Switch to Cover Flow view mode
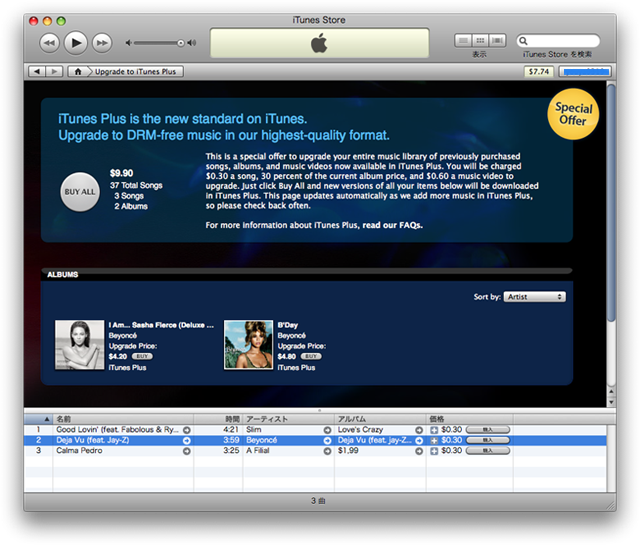640x545 pixels. [x=498, y=40]
